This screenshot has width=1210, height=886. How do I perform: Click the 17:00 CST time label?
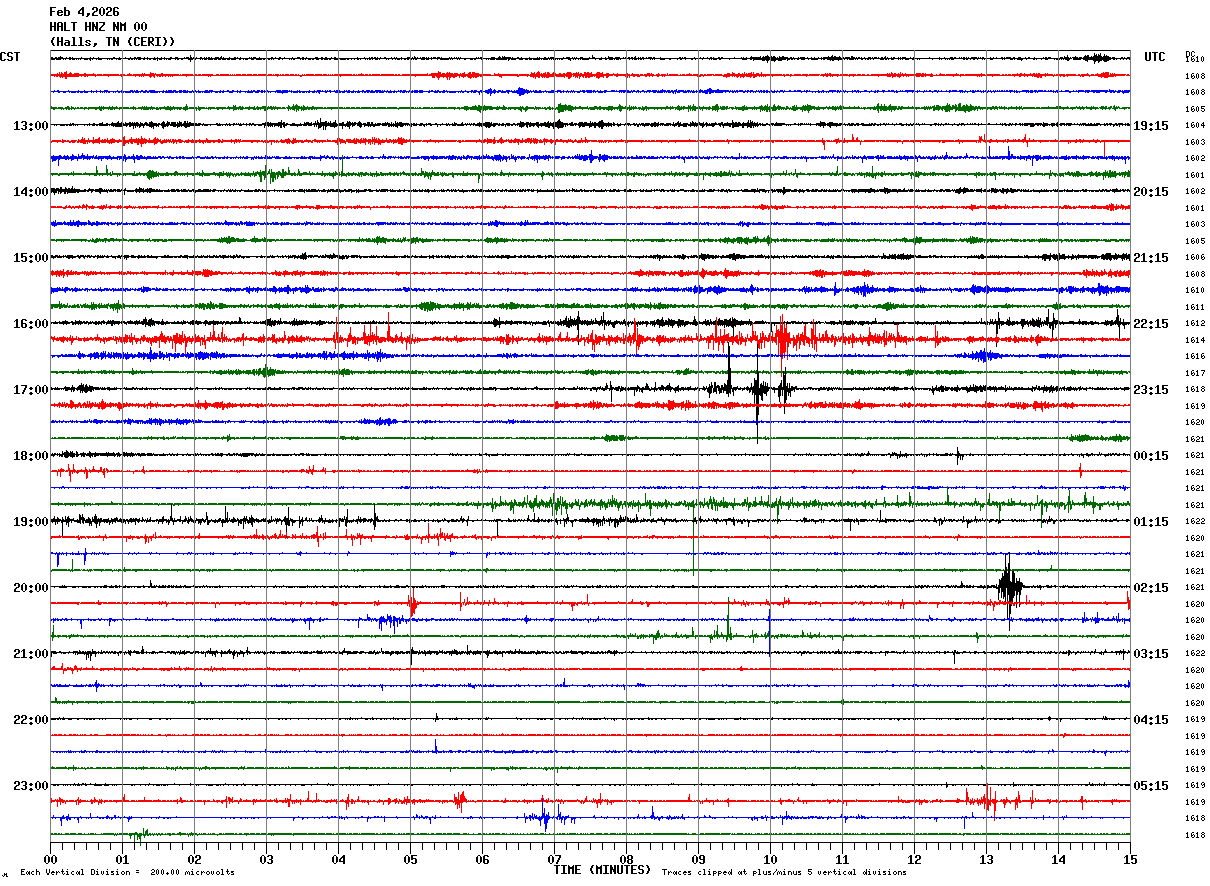31,390
